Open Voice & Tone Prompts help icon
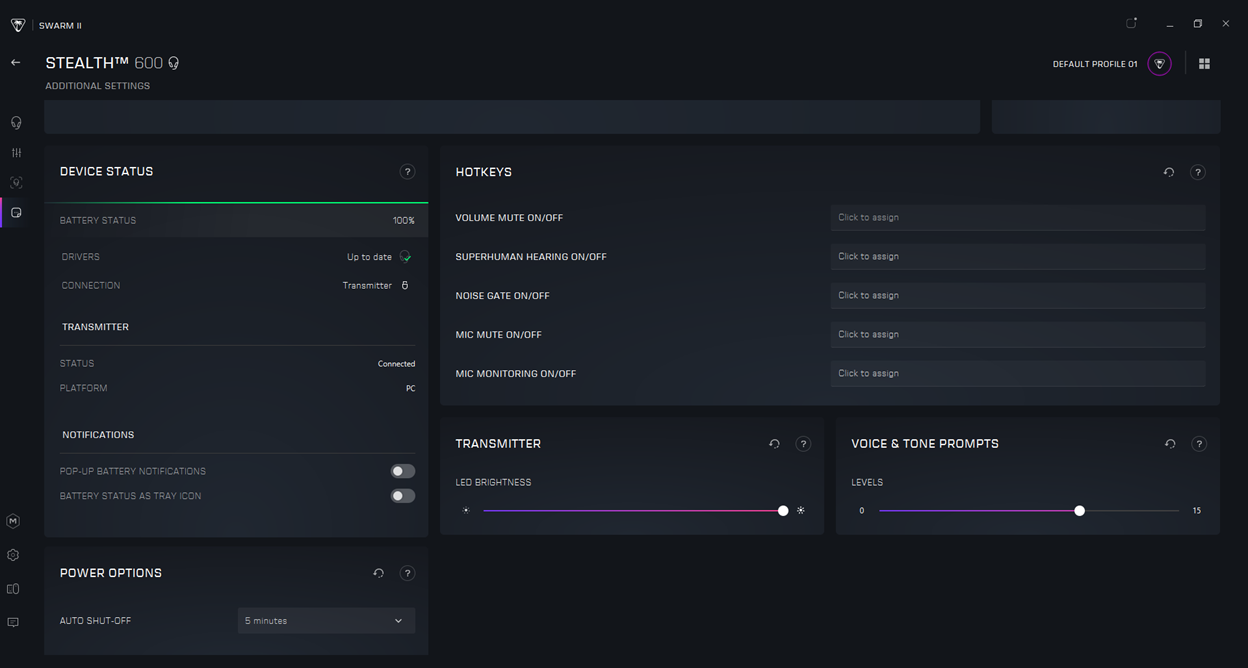The width and height of the screenshot is (1248, 668). tap(1199, 444)
